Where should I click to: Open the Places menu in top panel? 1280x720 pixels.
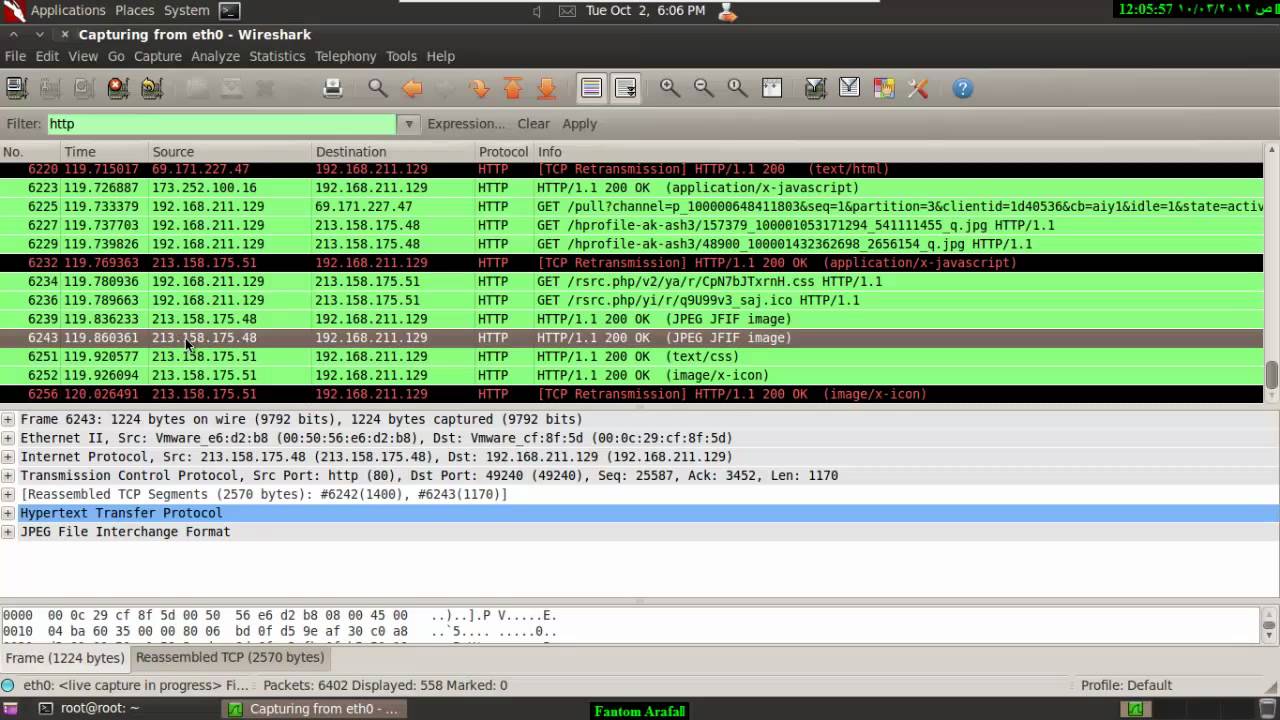tap(135, 11)
